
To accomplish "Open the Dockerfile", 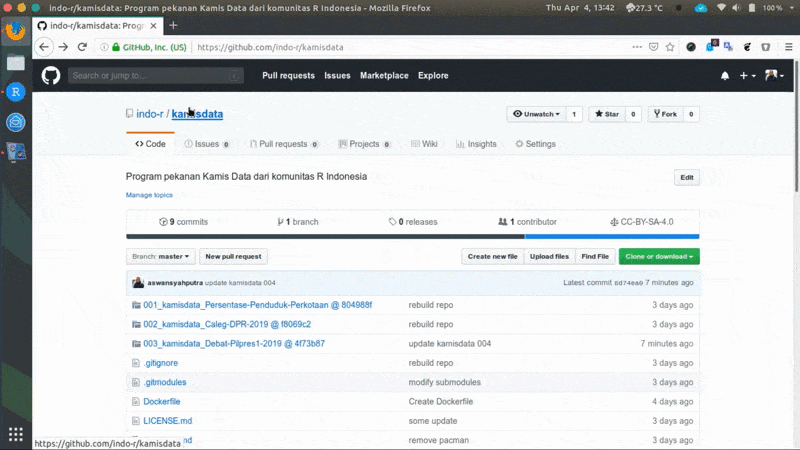I will pos(161,402).
